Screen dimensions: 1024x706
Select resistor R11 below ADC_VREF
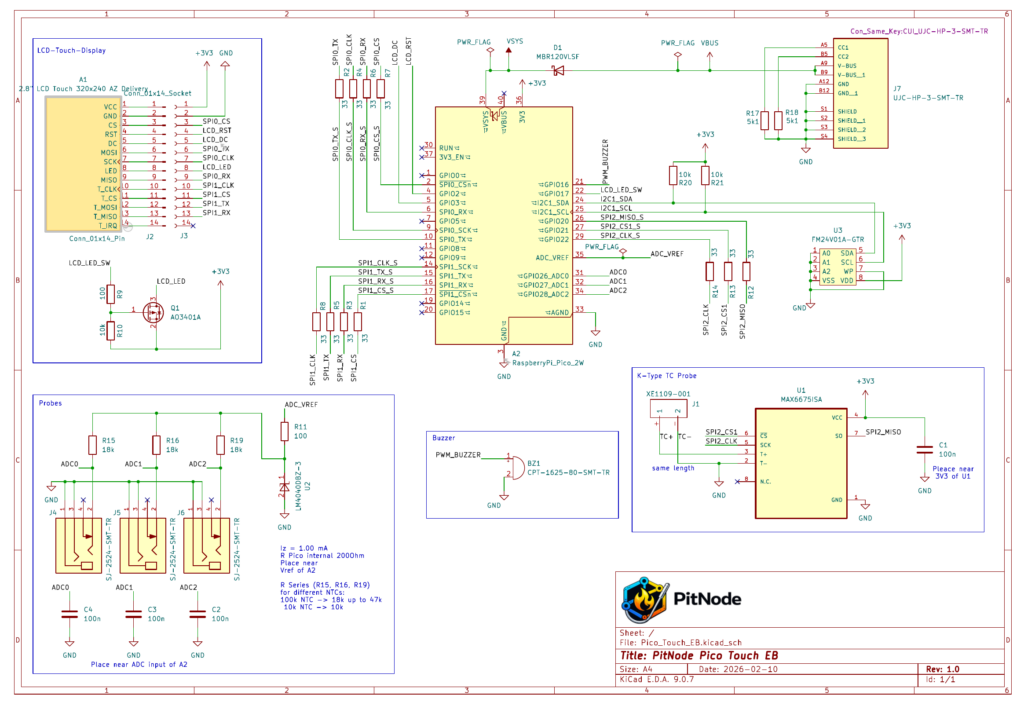[283, 432]
